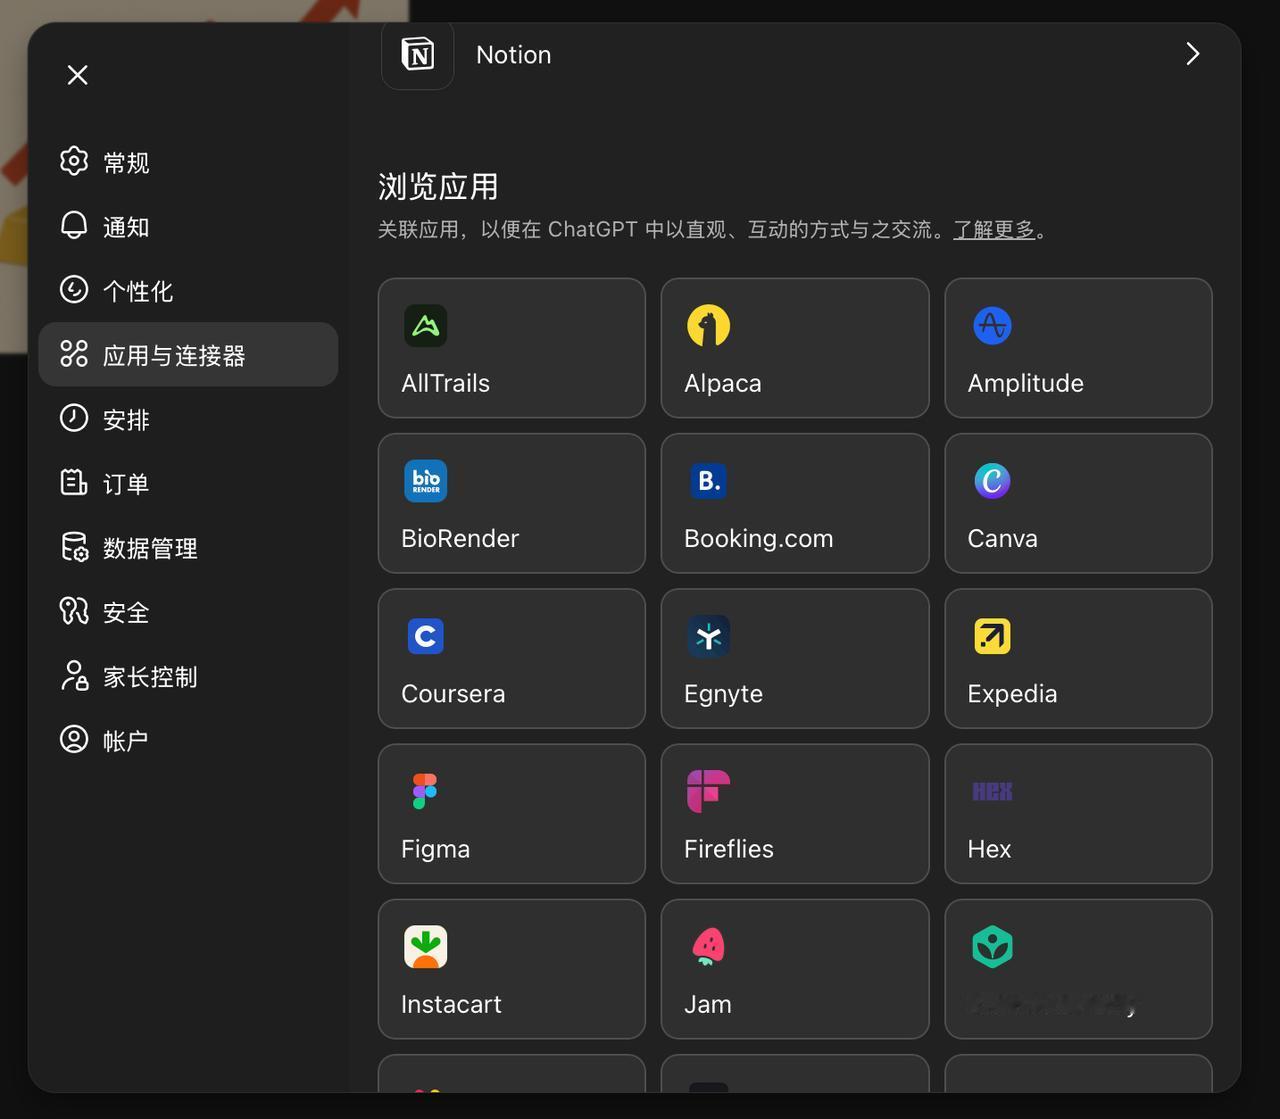Click the Fireflies pink logo icon

click(708, 791)
